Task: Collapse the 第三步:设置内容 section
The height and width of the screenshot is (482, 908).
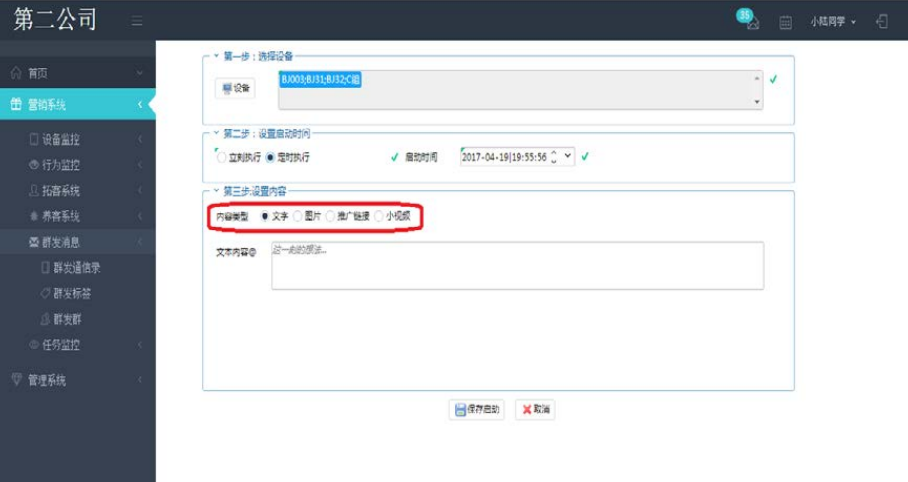Action: click(x=216, y=191)
